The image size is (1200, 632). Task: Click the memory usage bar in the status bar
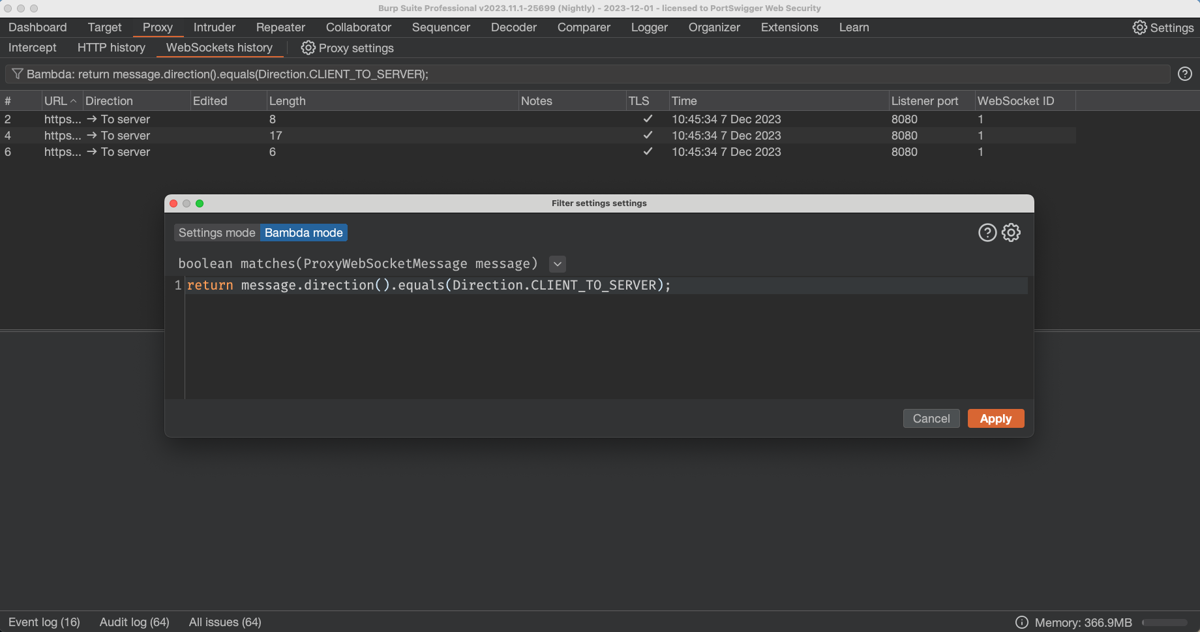pos(1166,622)
